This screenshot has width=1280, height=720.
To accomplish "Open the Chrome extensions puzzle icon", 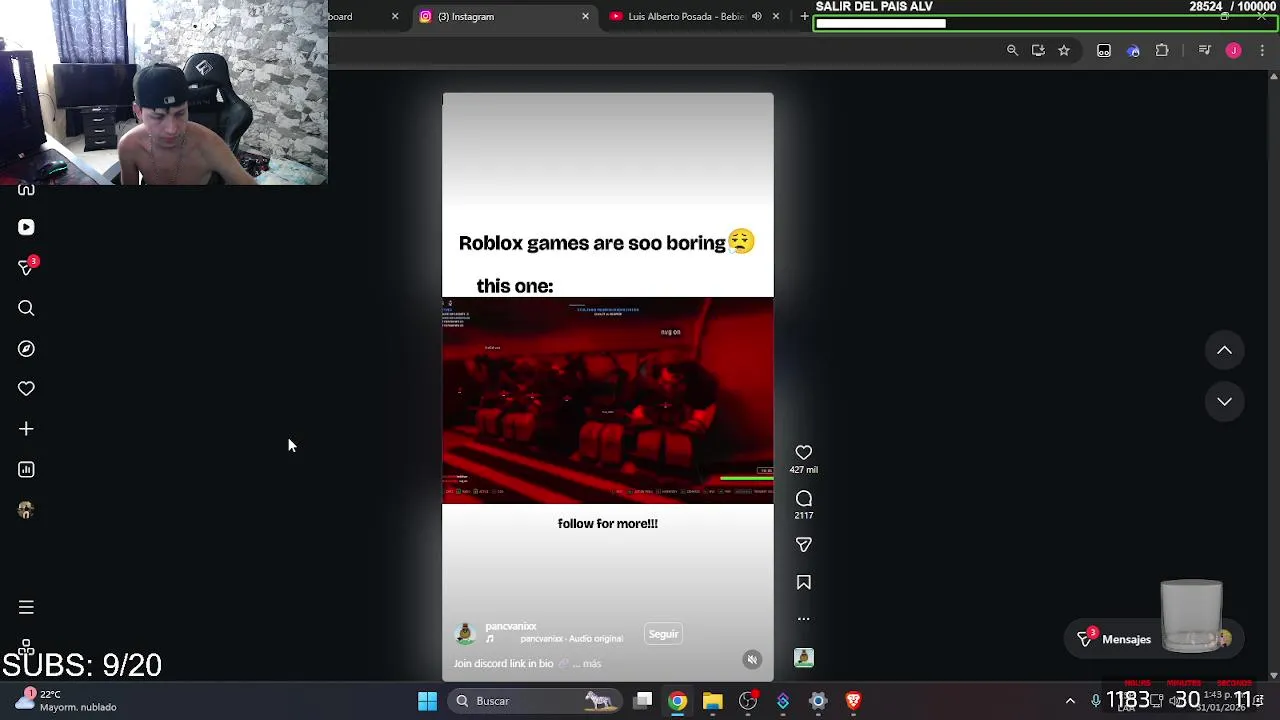I will tap(1162, 50).
